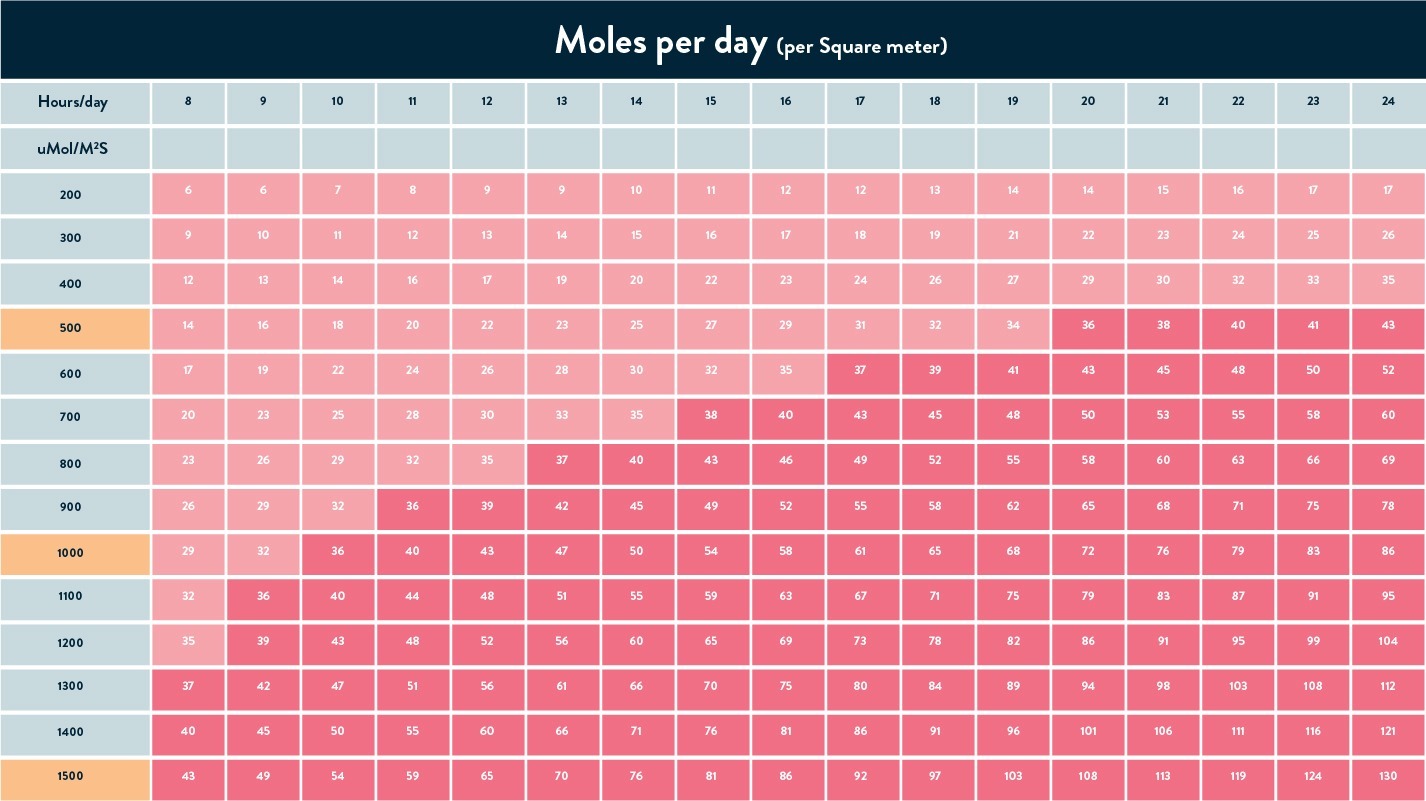Select the Hours/day header cell
Image resolution: width=1426 pixels, height=801 pixels.
click(75, 102)
